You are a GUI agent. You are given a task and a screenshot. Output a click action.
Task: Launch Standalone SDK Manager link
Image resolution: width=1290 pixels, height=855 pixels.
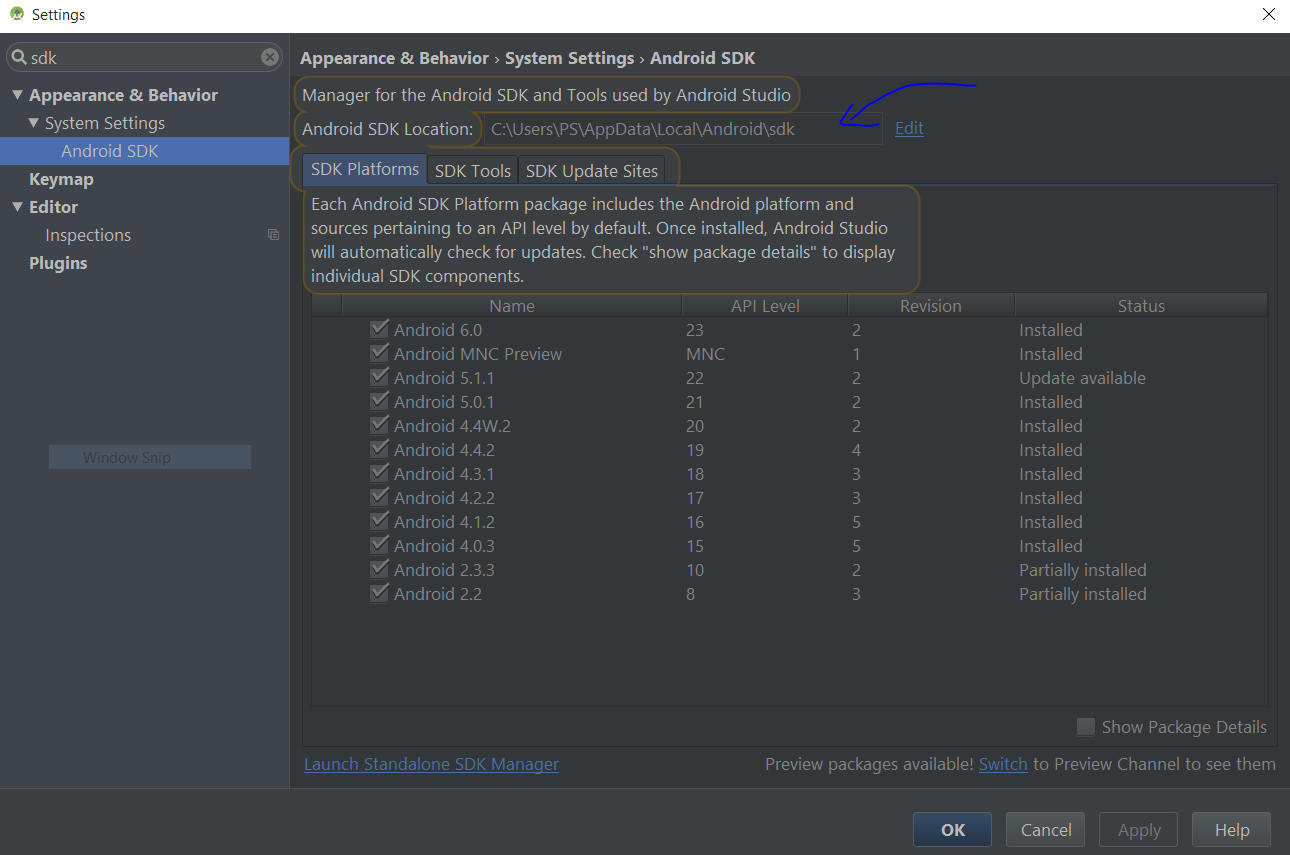coord(431,764)
